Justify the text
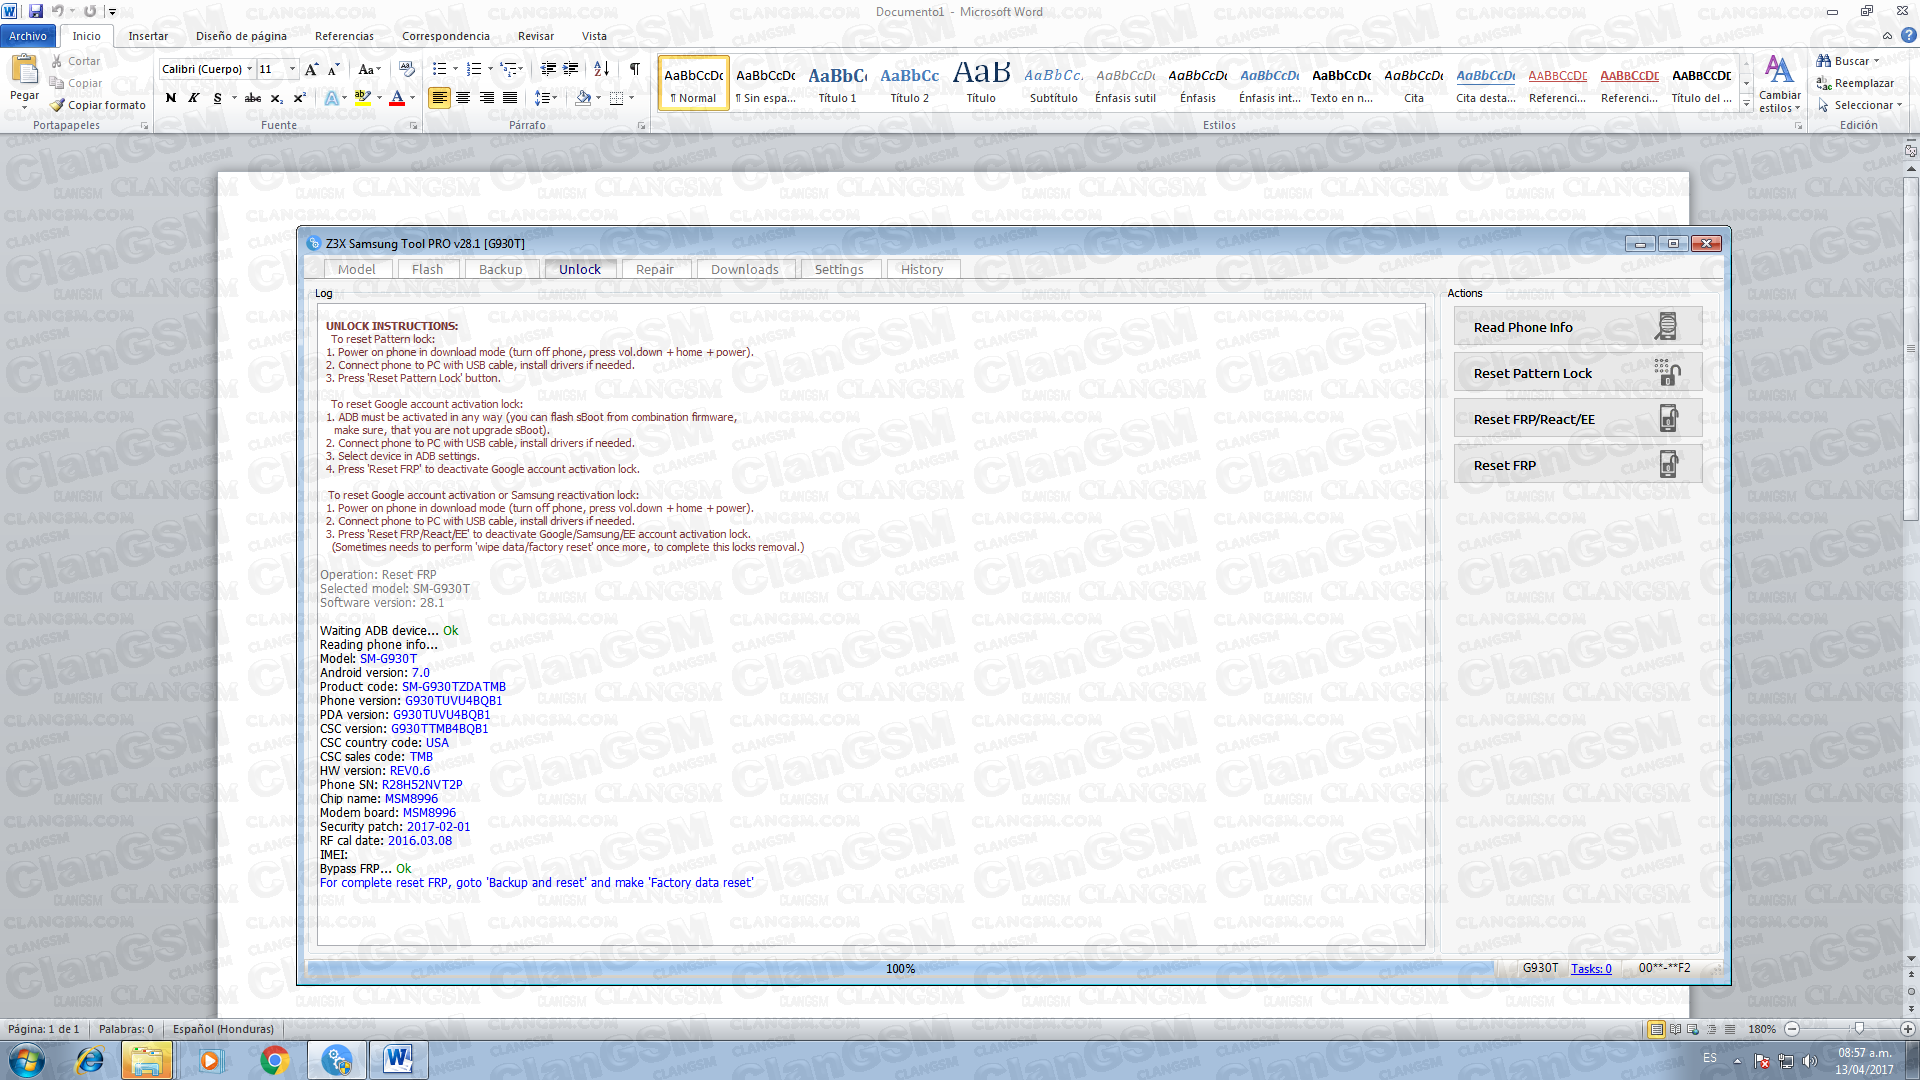1920x1080 pixels. pyautogui.click(x=510, y=98)
